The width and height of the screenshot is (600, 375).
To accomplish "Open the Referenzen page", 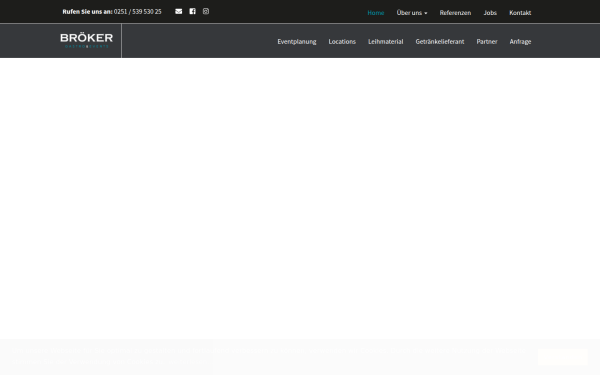I will point(455,13).
